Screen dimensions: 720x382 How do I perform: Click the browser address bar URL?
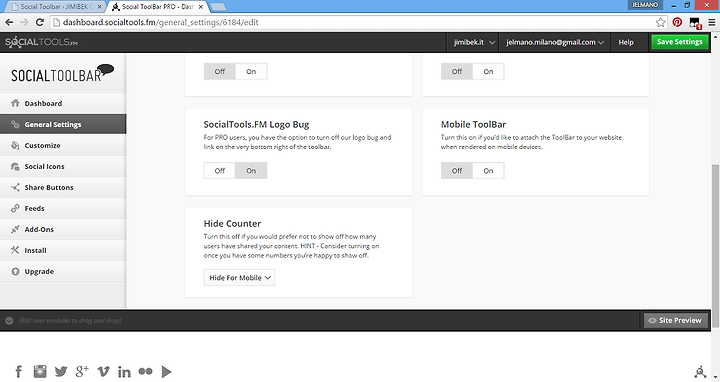pos(161,22)
